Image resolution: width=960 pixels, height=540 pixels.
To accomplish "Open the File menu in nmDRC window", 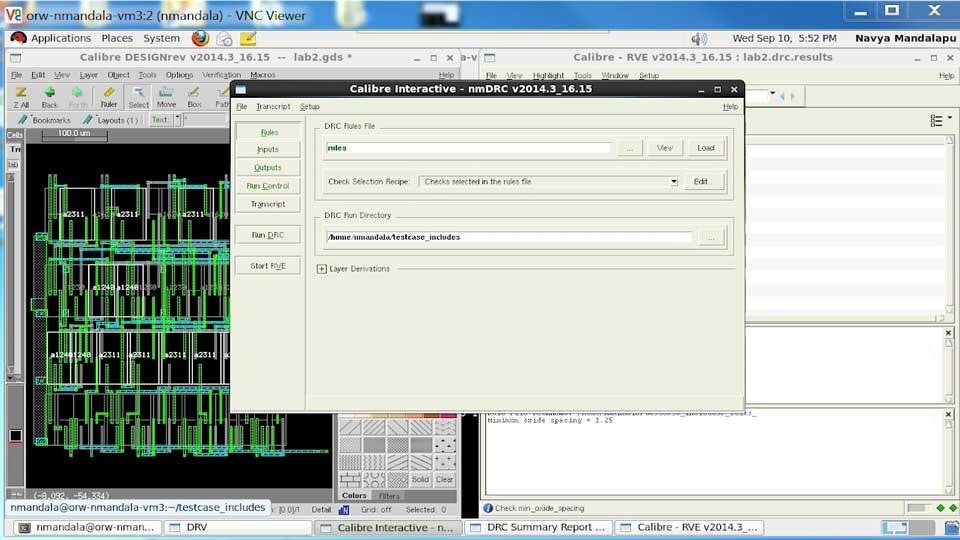I will (x=242, y=107).
